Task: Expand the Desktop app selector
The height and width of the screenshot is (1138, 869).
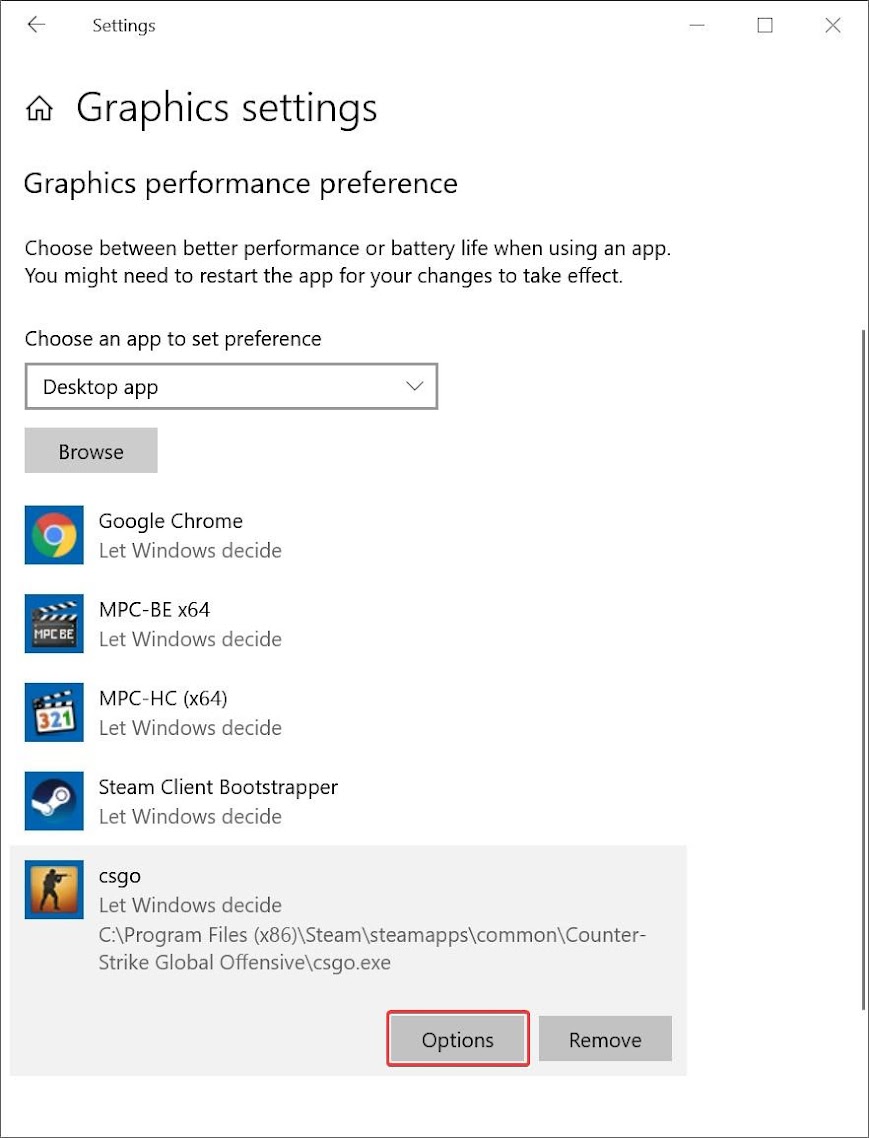Action: click(x=231, y=386)
